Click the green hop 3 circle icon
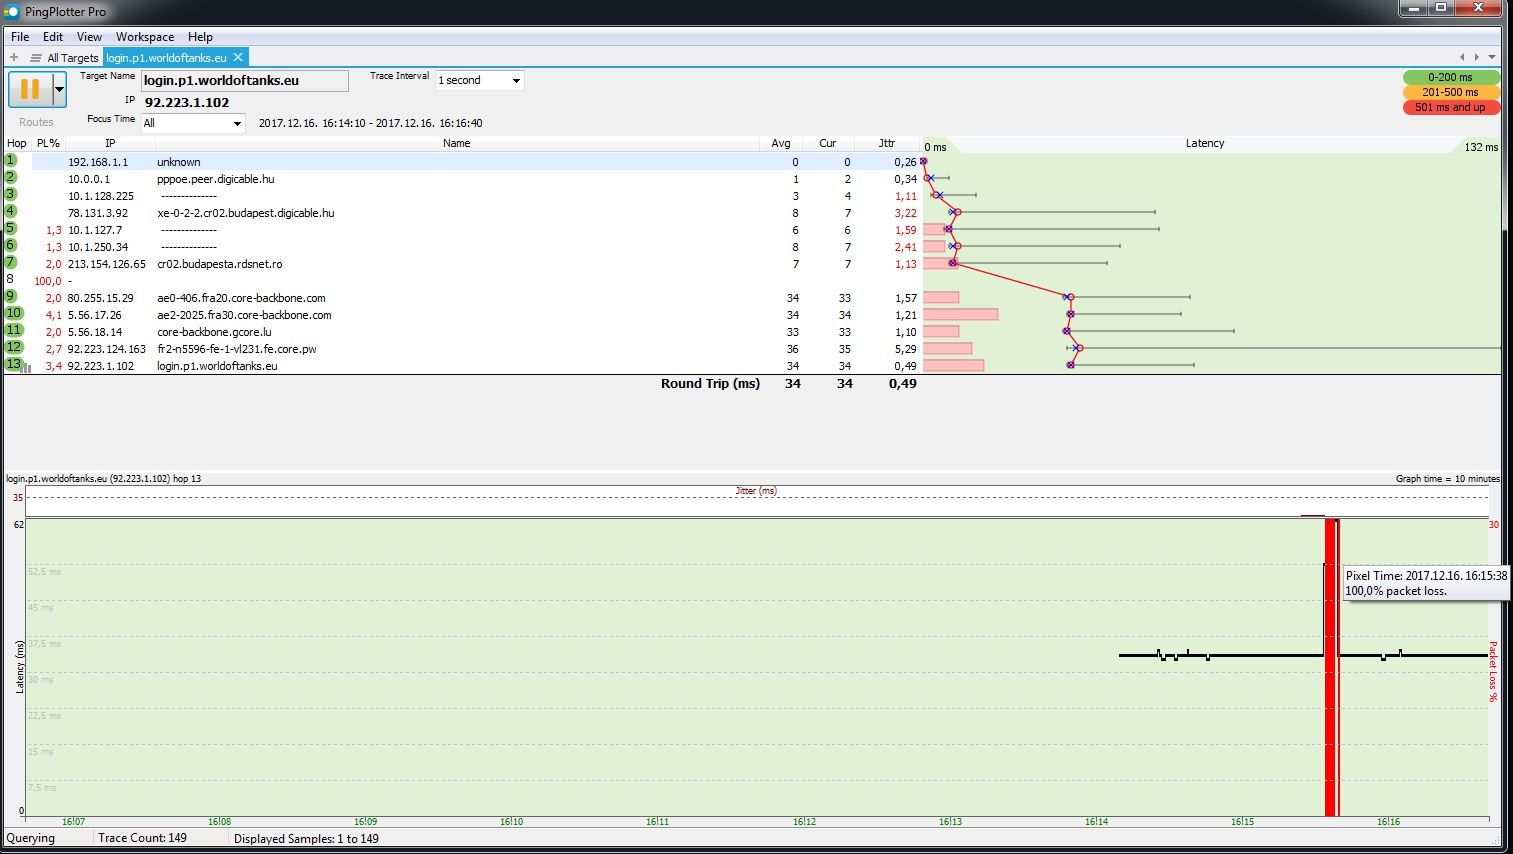This screenshot has height=854, width=1513. coord(11,194)
